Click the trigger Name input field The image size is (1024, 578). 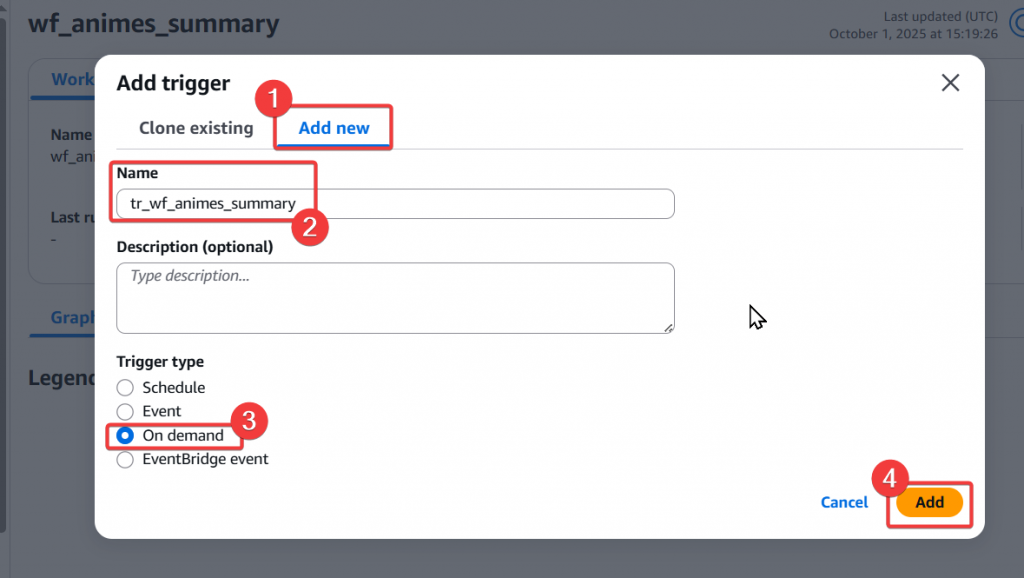coord(395,204)
